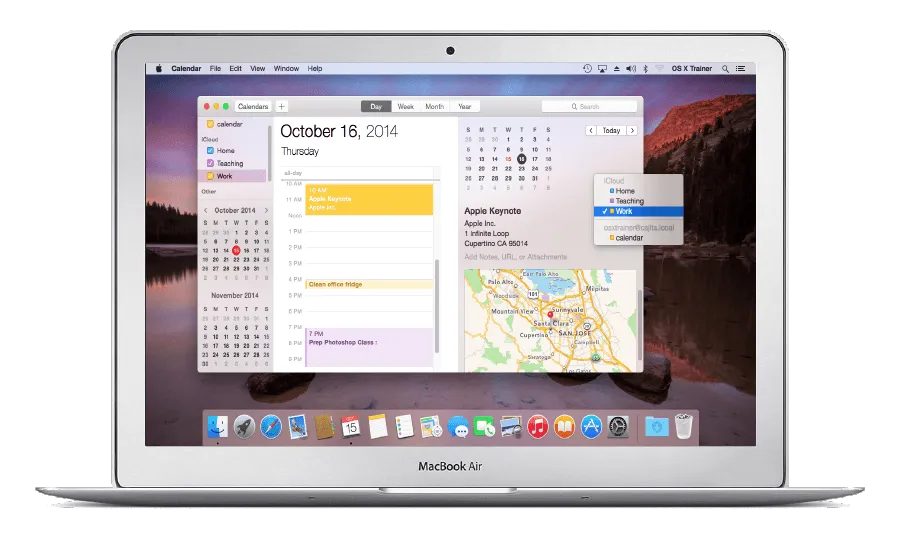Image resolution: width=897 pixels, height=552 pixels.
Task: Open volume speaker menu bar icon
Action: (631, 69)
